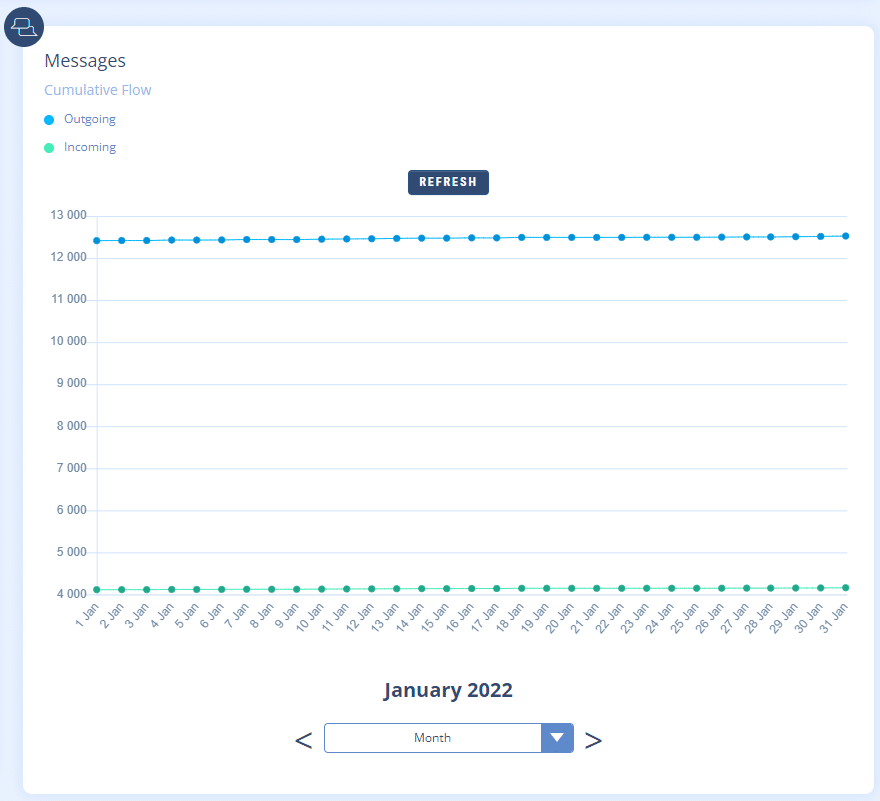
Task: Open the Month period dropdown arrow
Action: (x=557, y=738)
